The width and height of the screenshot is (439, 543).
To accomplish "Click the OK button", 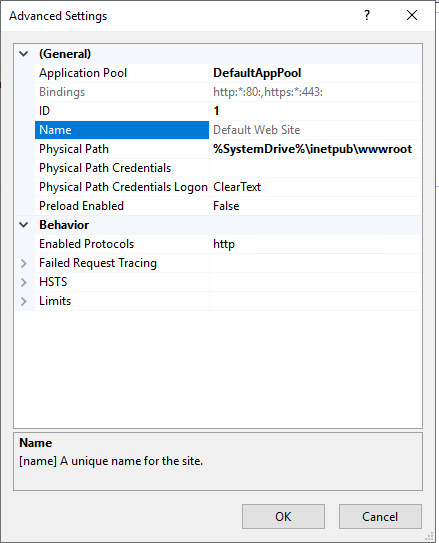I will 283,516.
